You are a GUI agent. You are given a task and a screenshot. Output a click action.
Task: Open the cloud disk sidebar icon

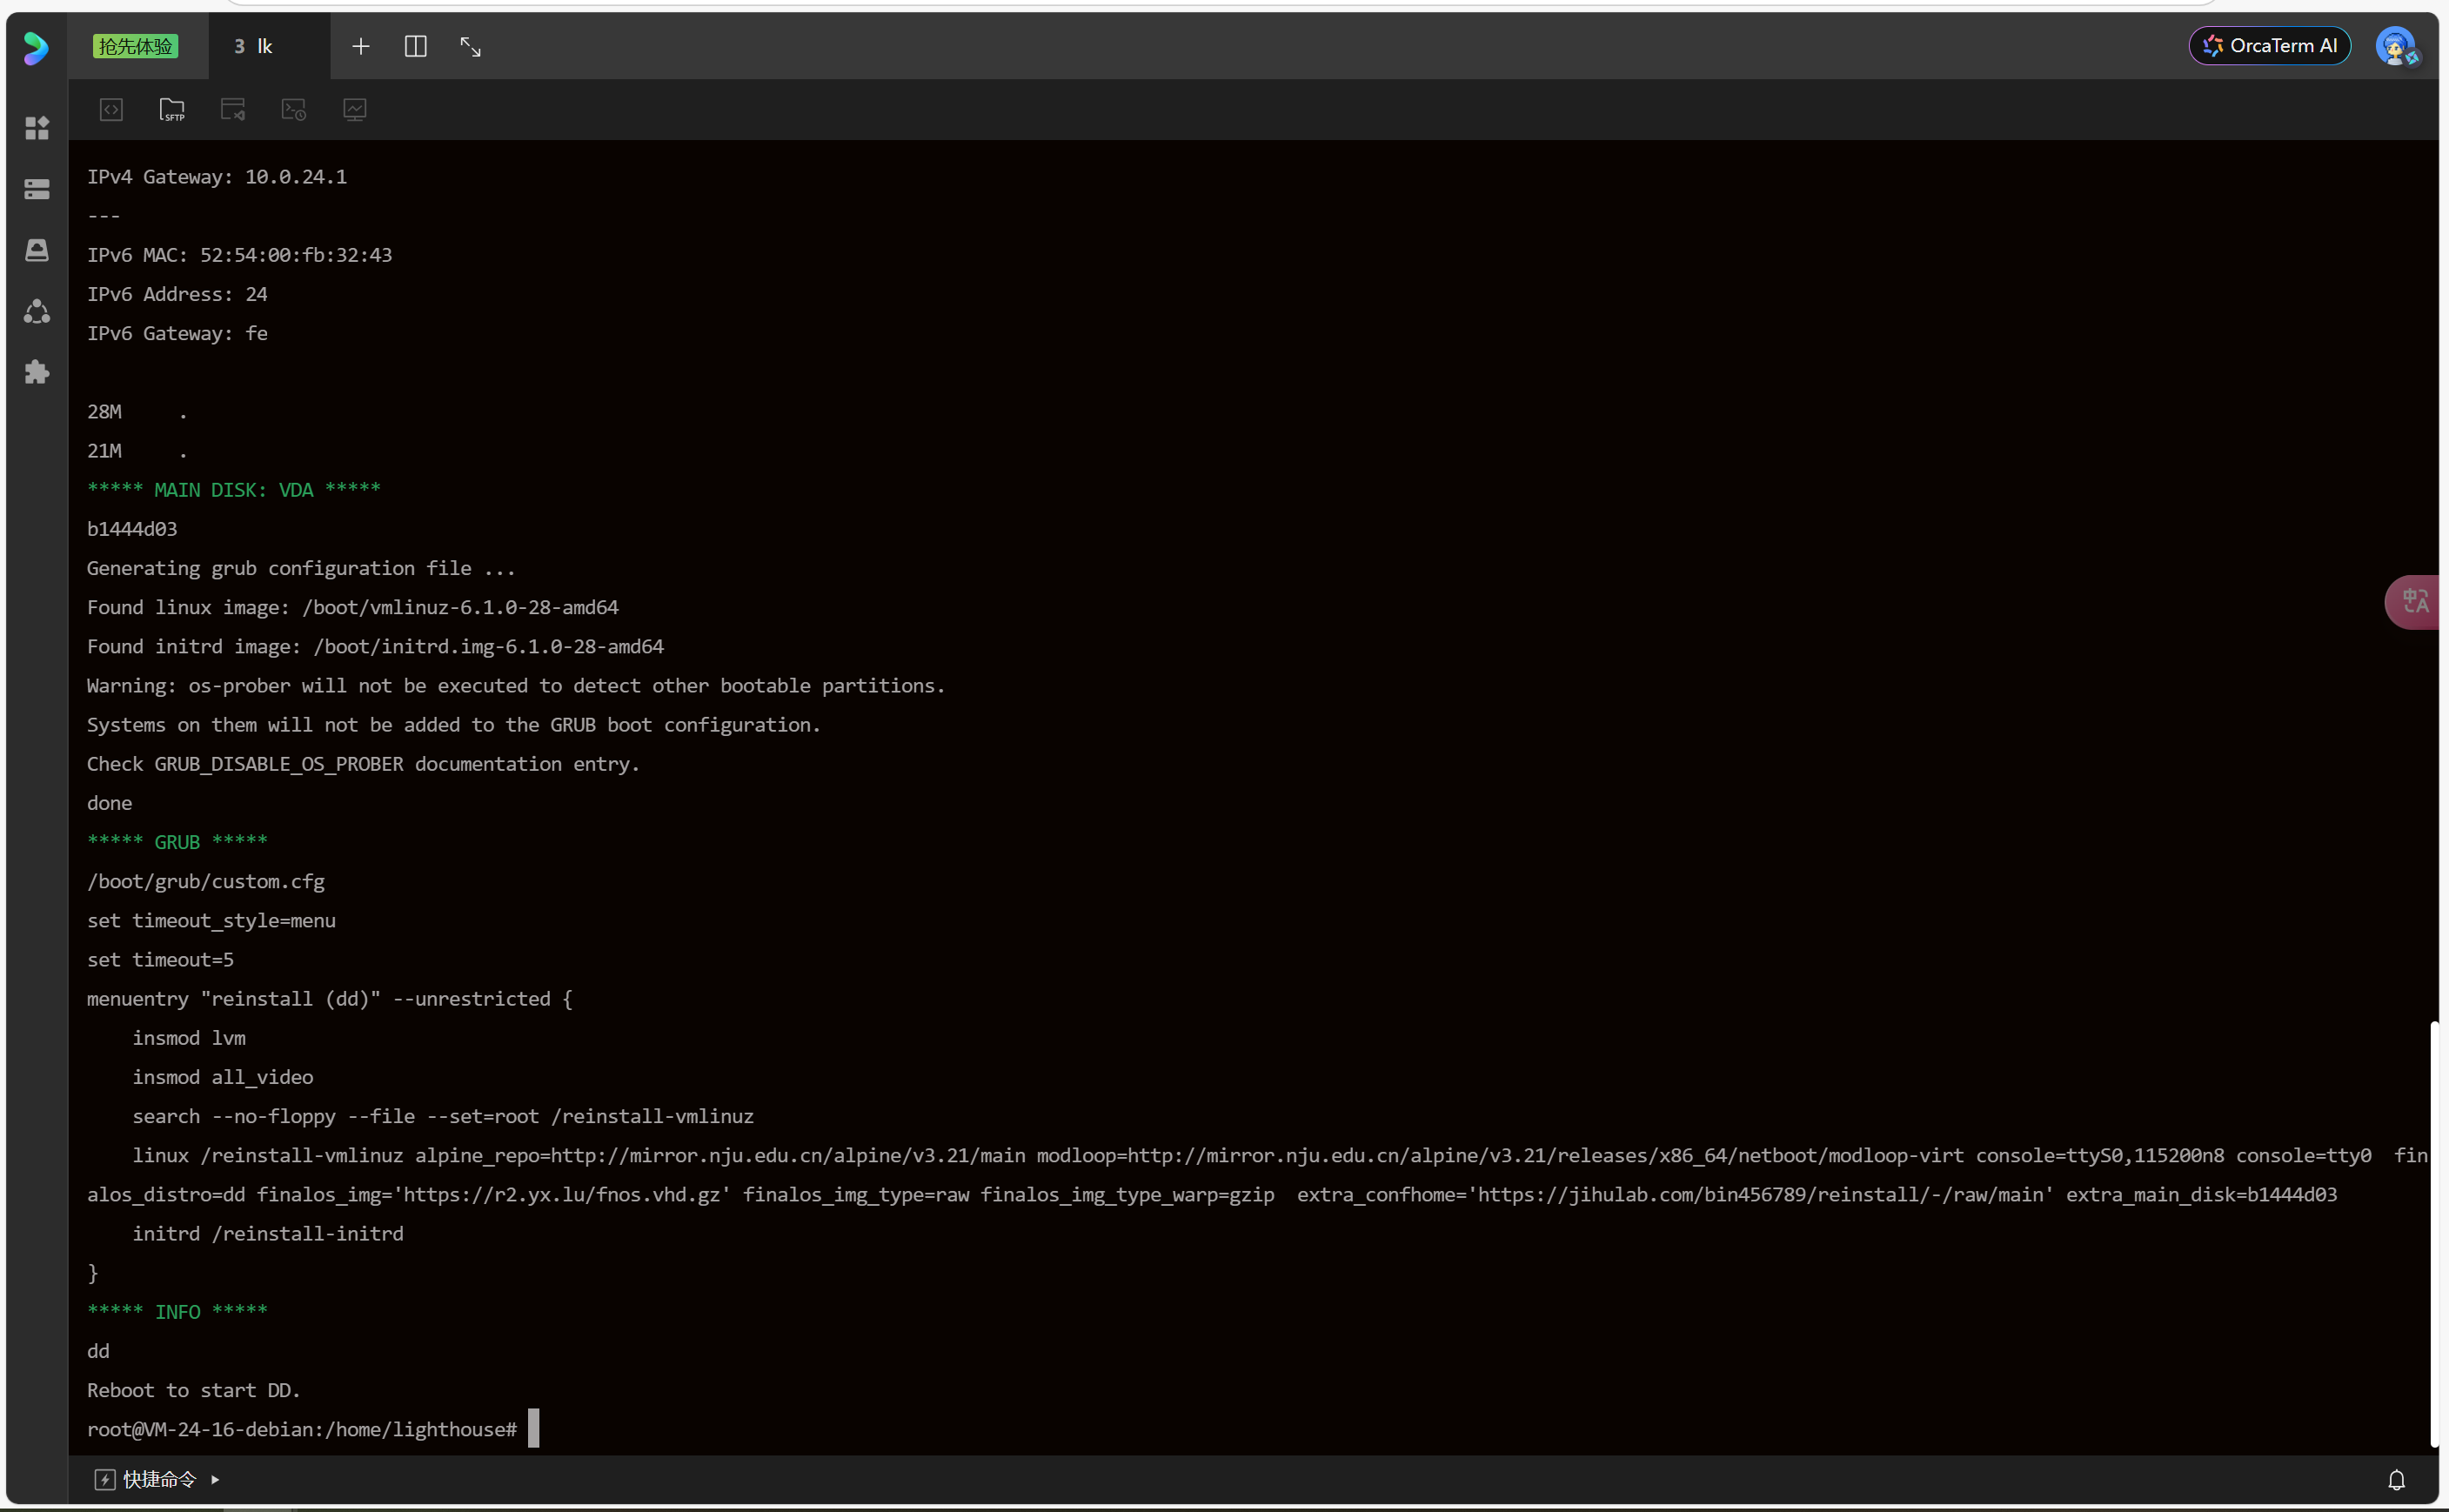click(x=37, y=250)
